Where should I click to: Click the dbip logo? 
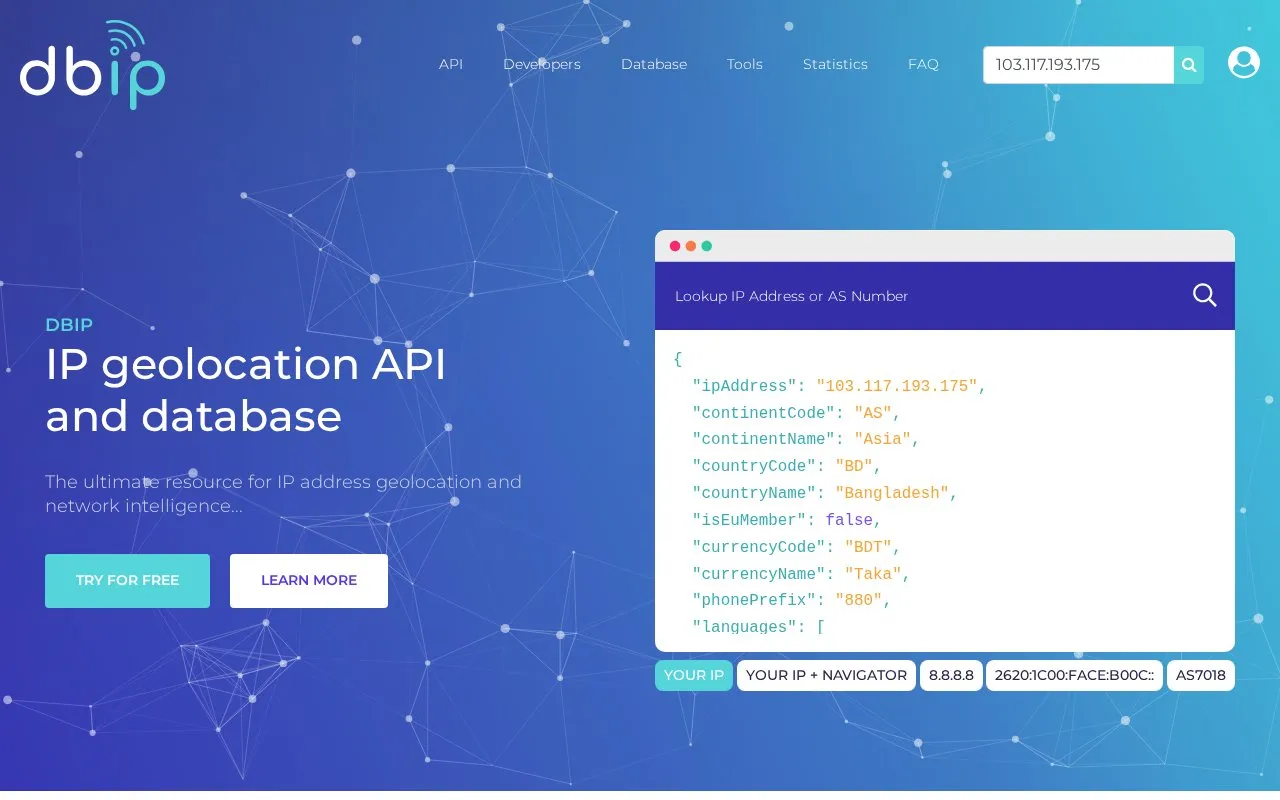pyautogui.click(x=92, y=65)
